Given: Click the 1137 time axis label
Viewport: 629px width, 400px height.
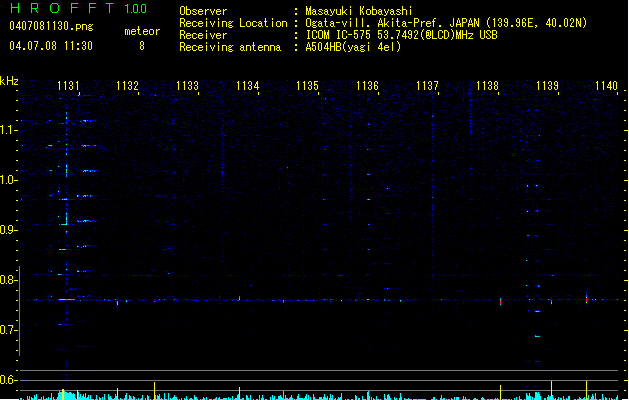Looking at the screenshot, I should coord(427,85).
